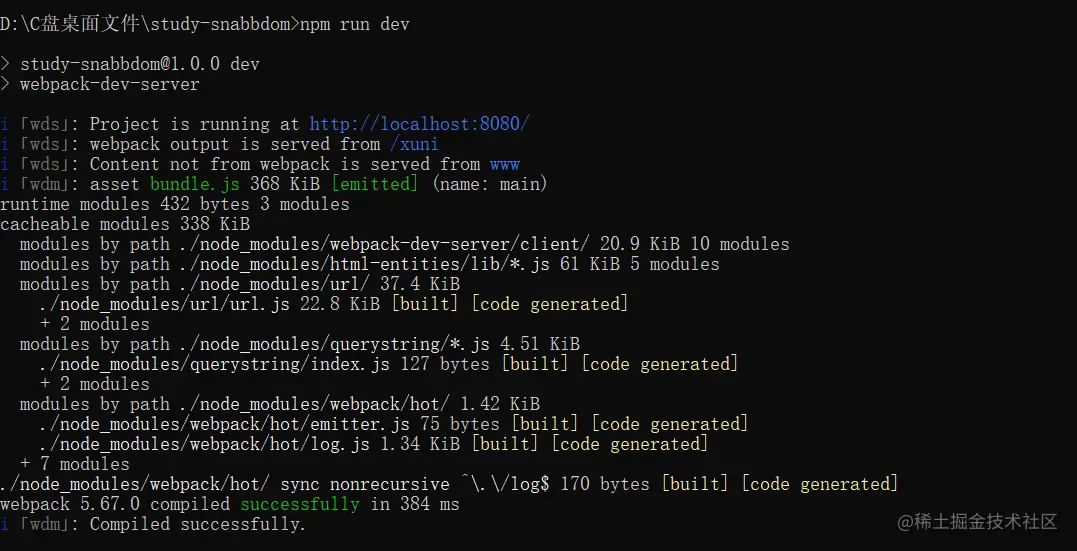The height and width of the screenshot is (551, 1077).
Task: Click the info icon on the asset bundle.js line
Action: pyautogui.click(x=5, y=184)
